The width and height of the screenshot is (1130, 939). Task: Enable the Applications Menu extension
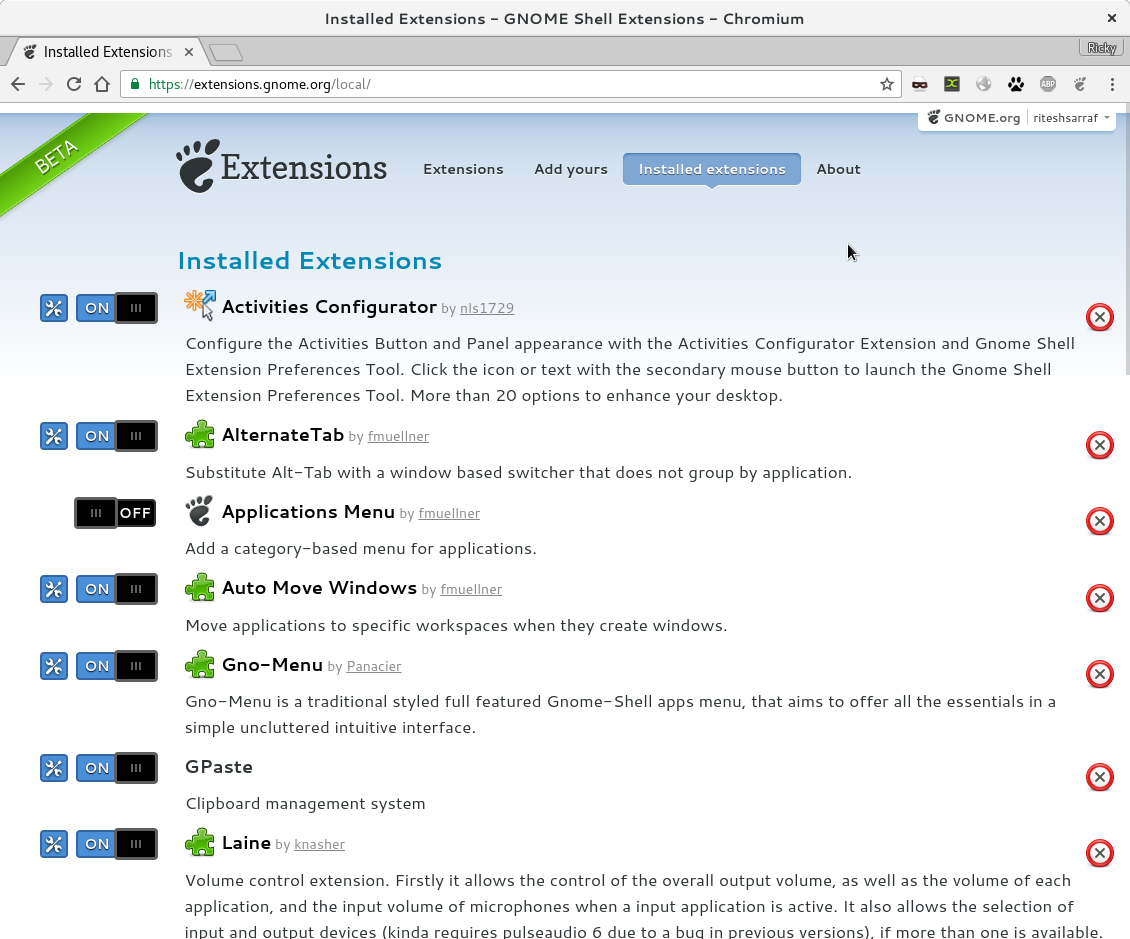(115, 513)
